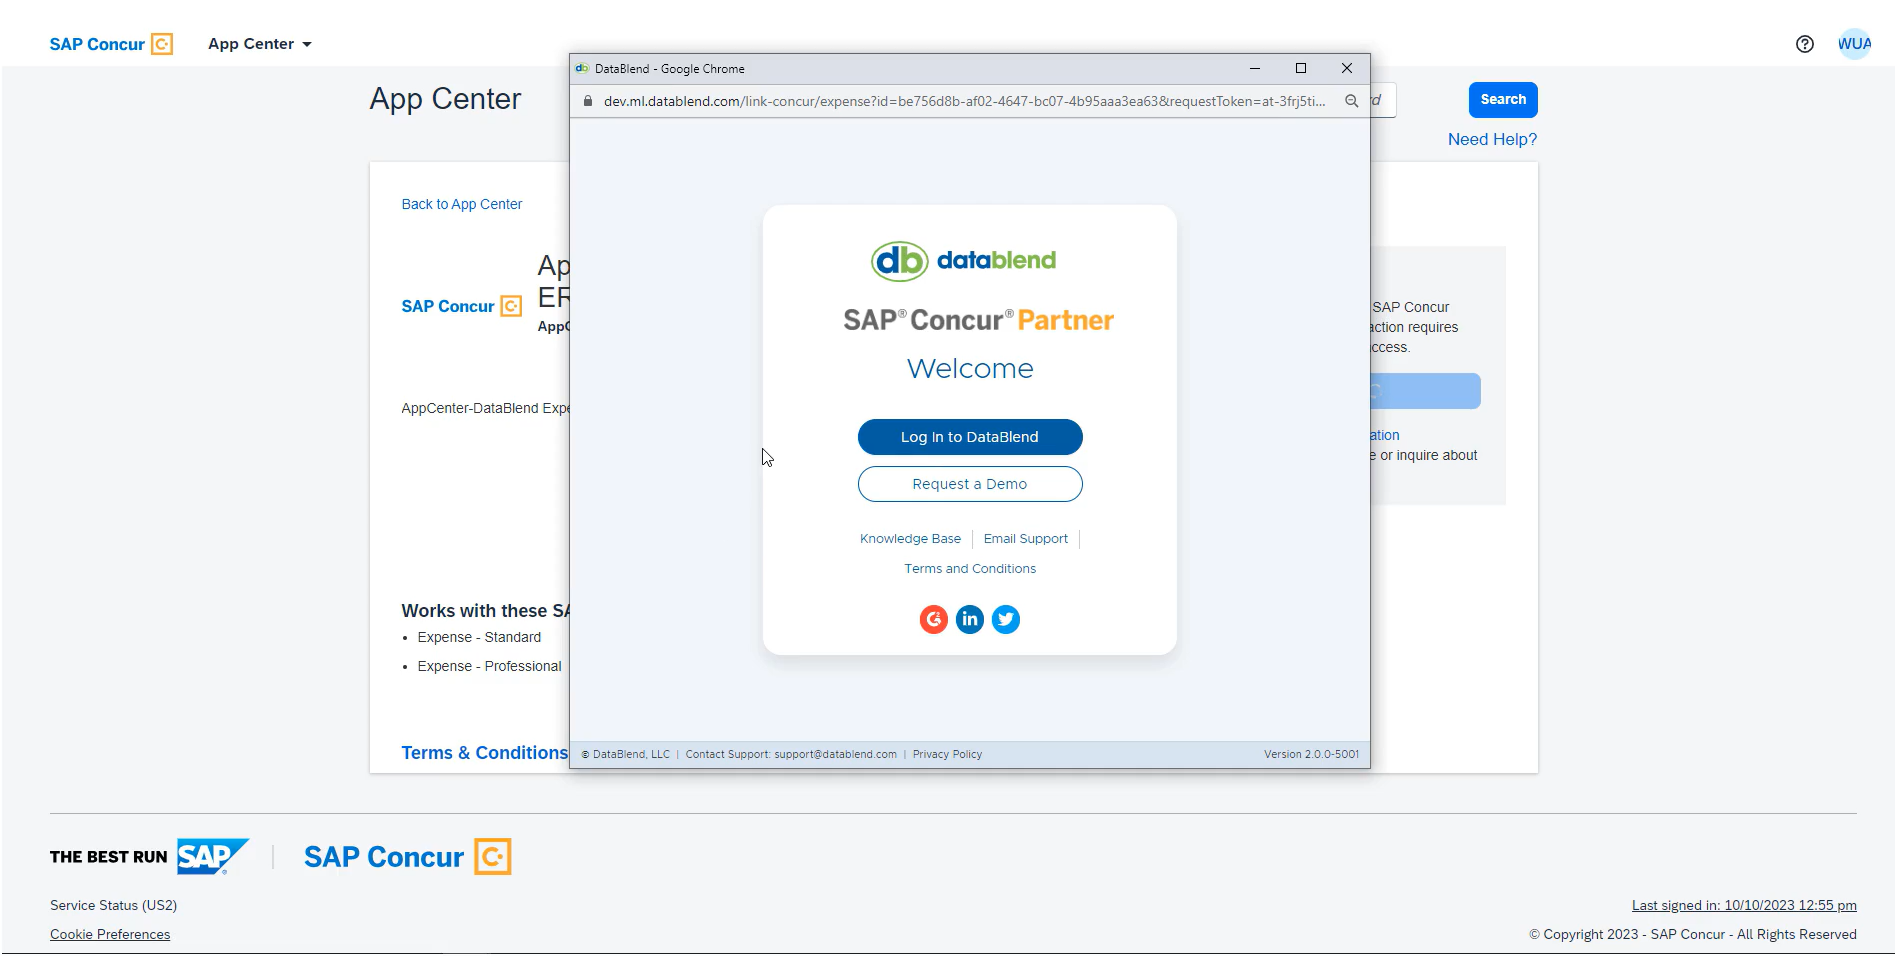The image size is (1895, 963).
Task: Click the Request a Demo button
Action: pos(969,484)
